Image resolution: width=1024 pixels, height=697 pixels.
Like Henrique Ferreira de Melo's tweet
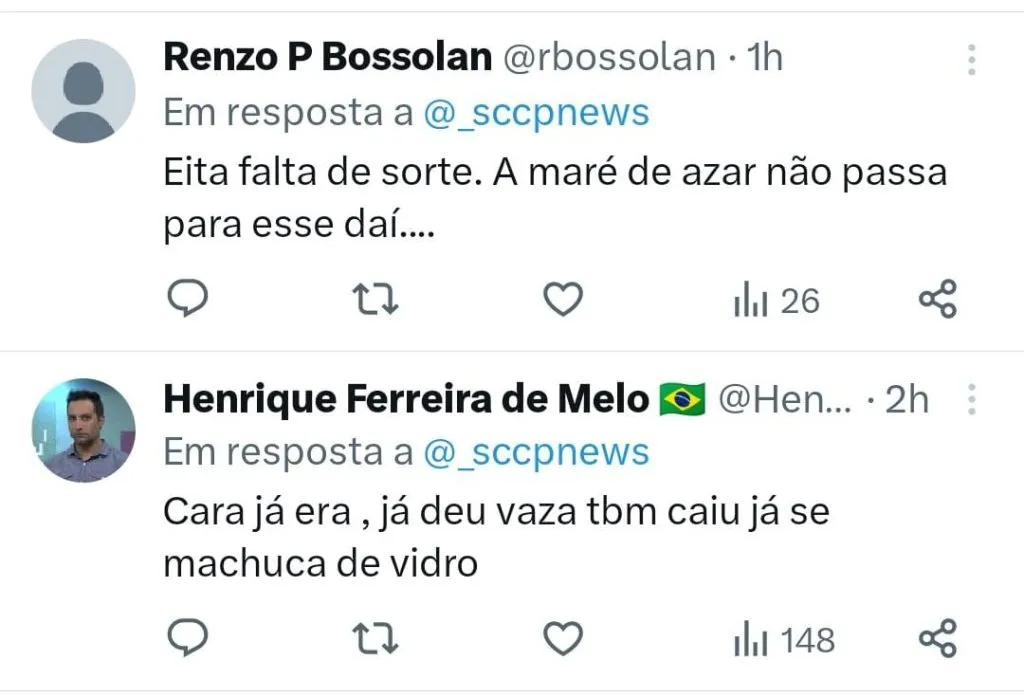tap(563, 637)
